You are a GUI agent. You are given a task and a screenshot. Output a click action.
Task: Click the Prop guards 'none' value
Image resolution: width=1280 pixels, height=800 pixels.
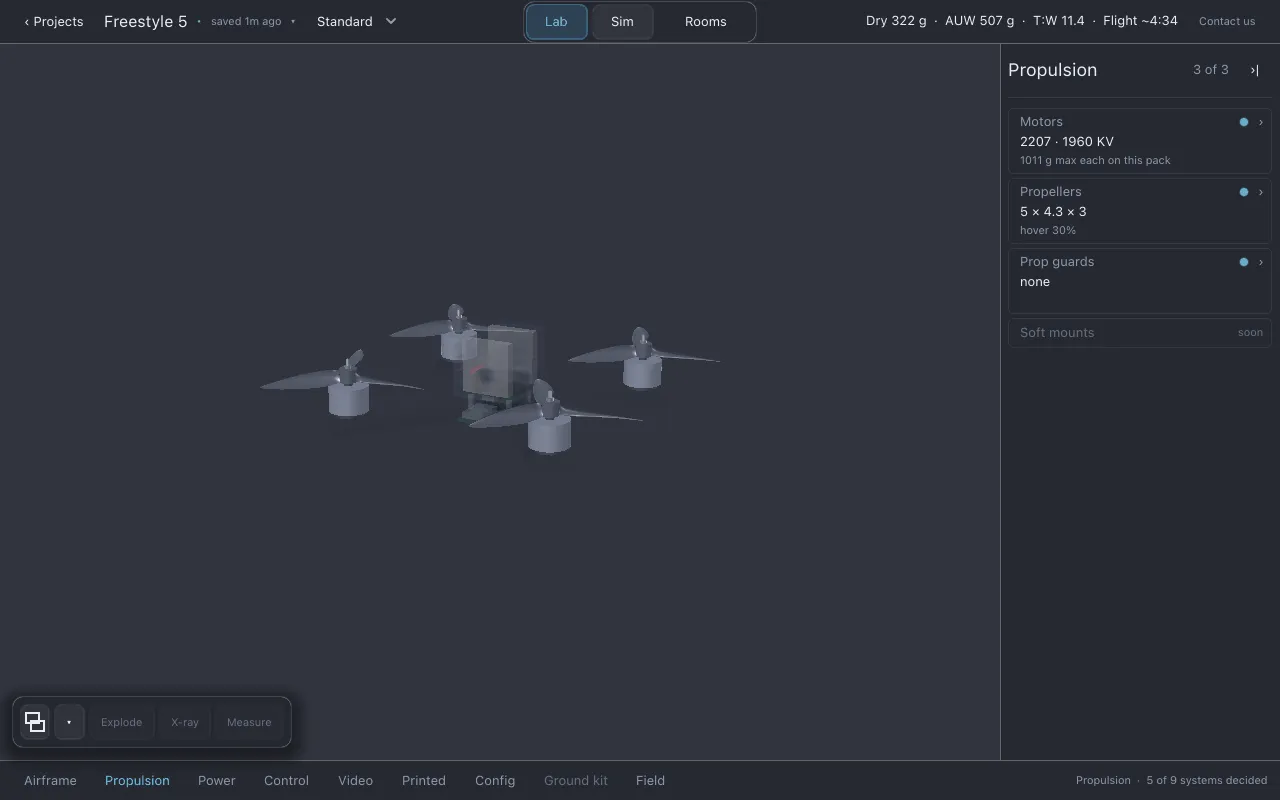pyautogui.click(x=1035, y=282)
